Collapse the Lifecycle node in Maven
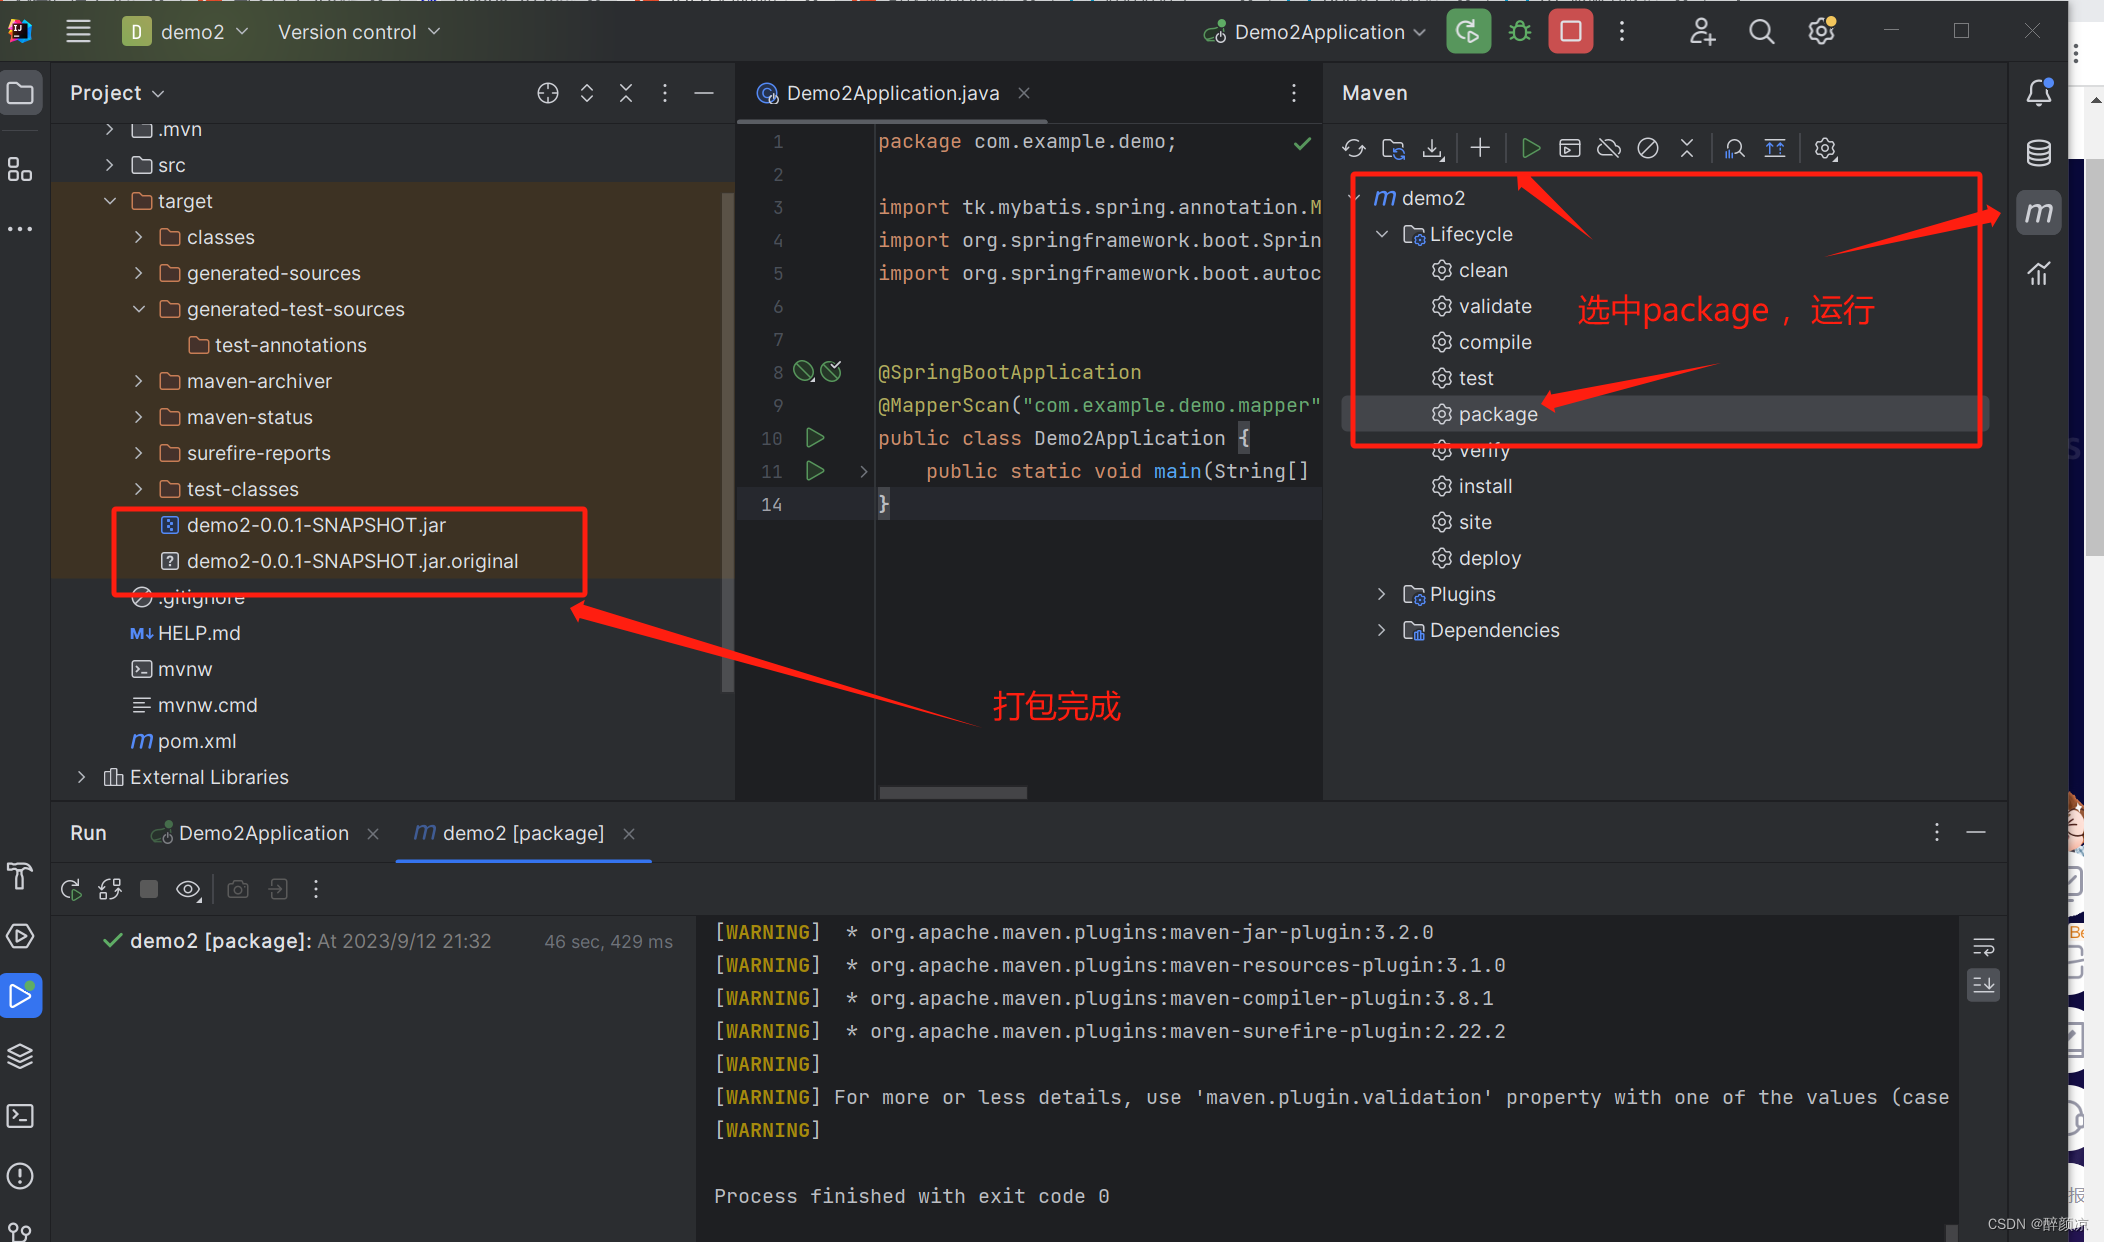Screen dimensions: 2104x1242 (1382, 234)
